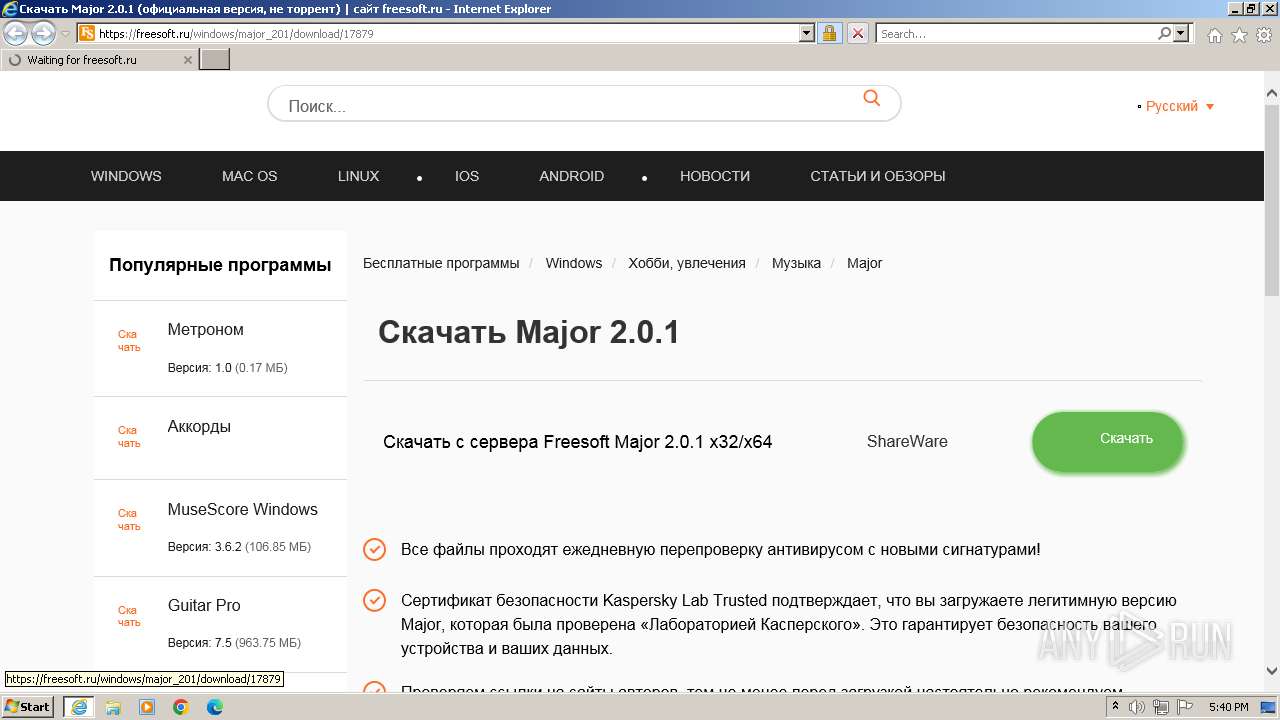Click the Скачать link beside Guitar Pro
Viewport: 1280px width, 720px height.
[x=129, y=616]
